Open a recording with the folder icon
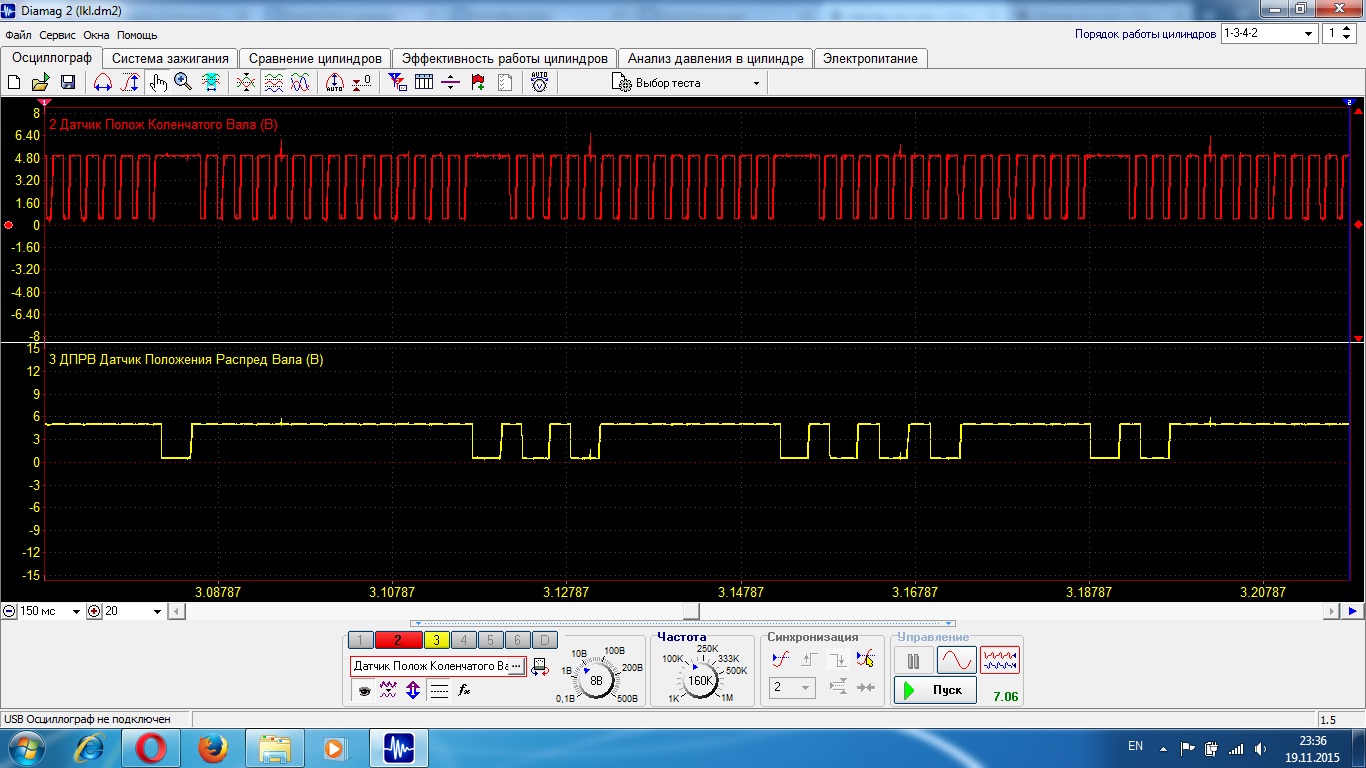 coord(41,83)
